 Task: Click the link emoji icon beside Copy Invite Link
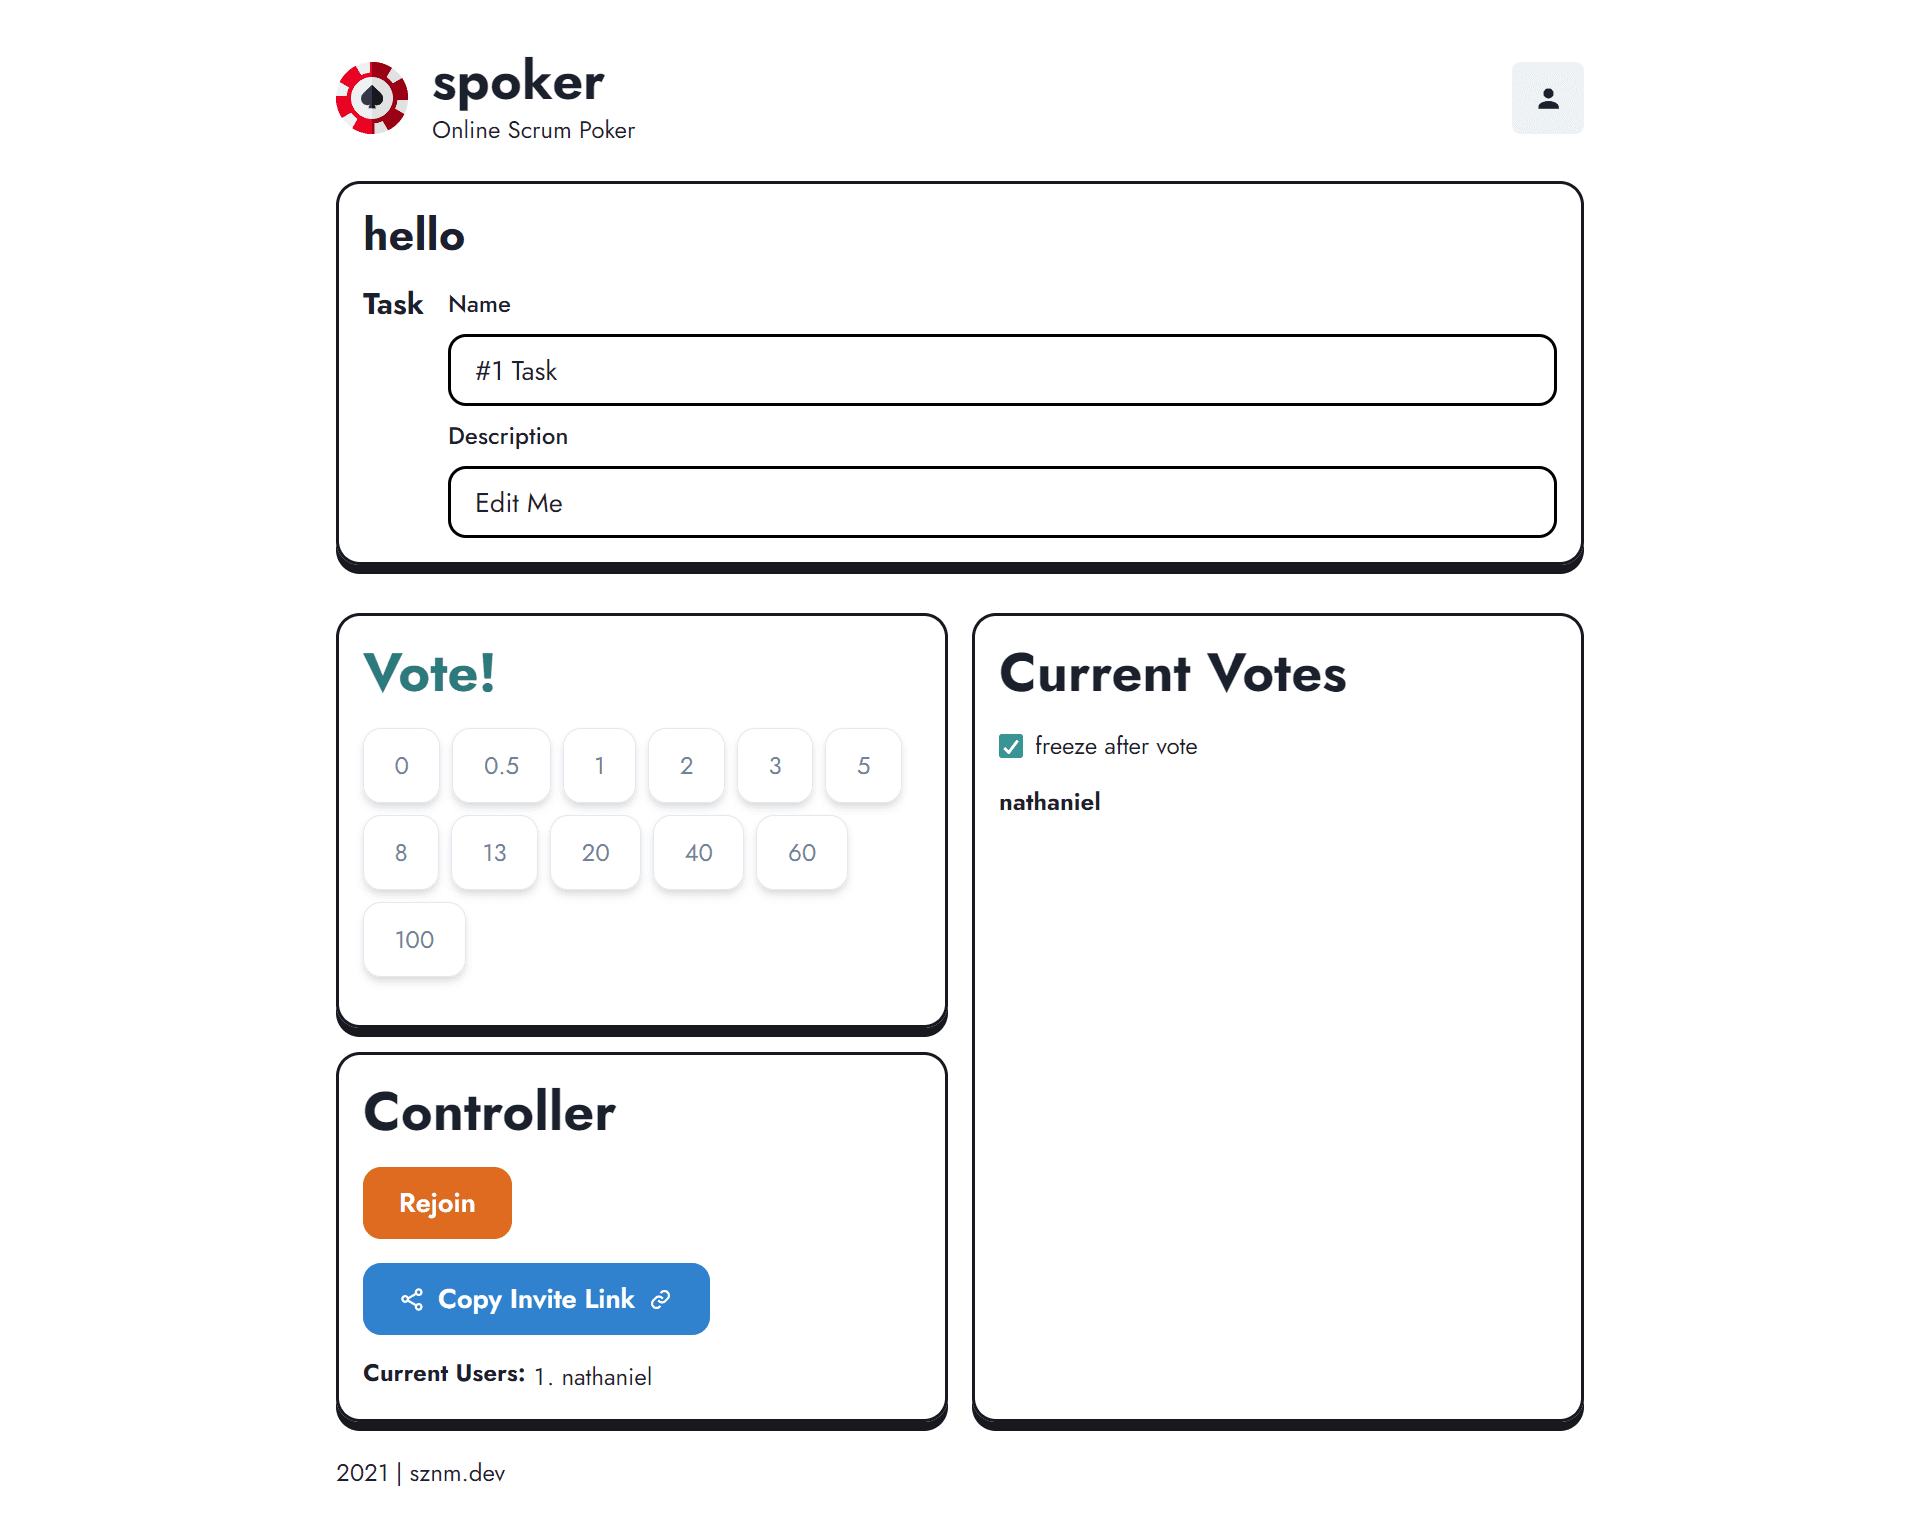click(x=661, y=1299)
